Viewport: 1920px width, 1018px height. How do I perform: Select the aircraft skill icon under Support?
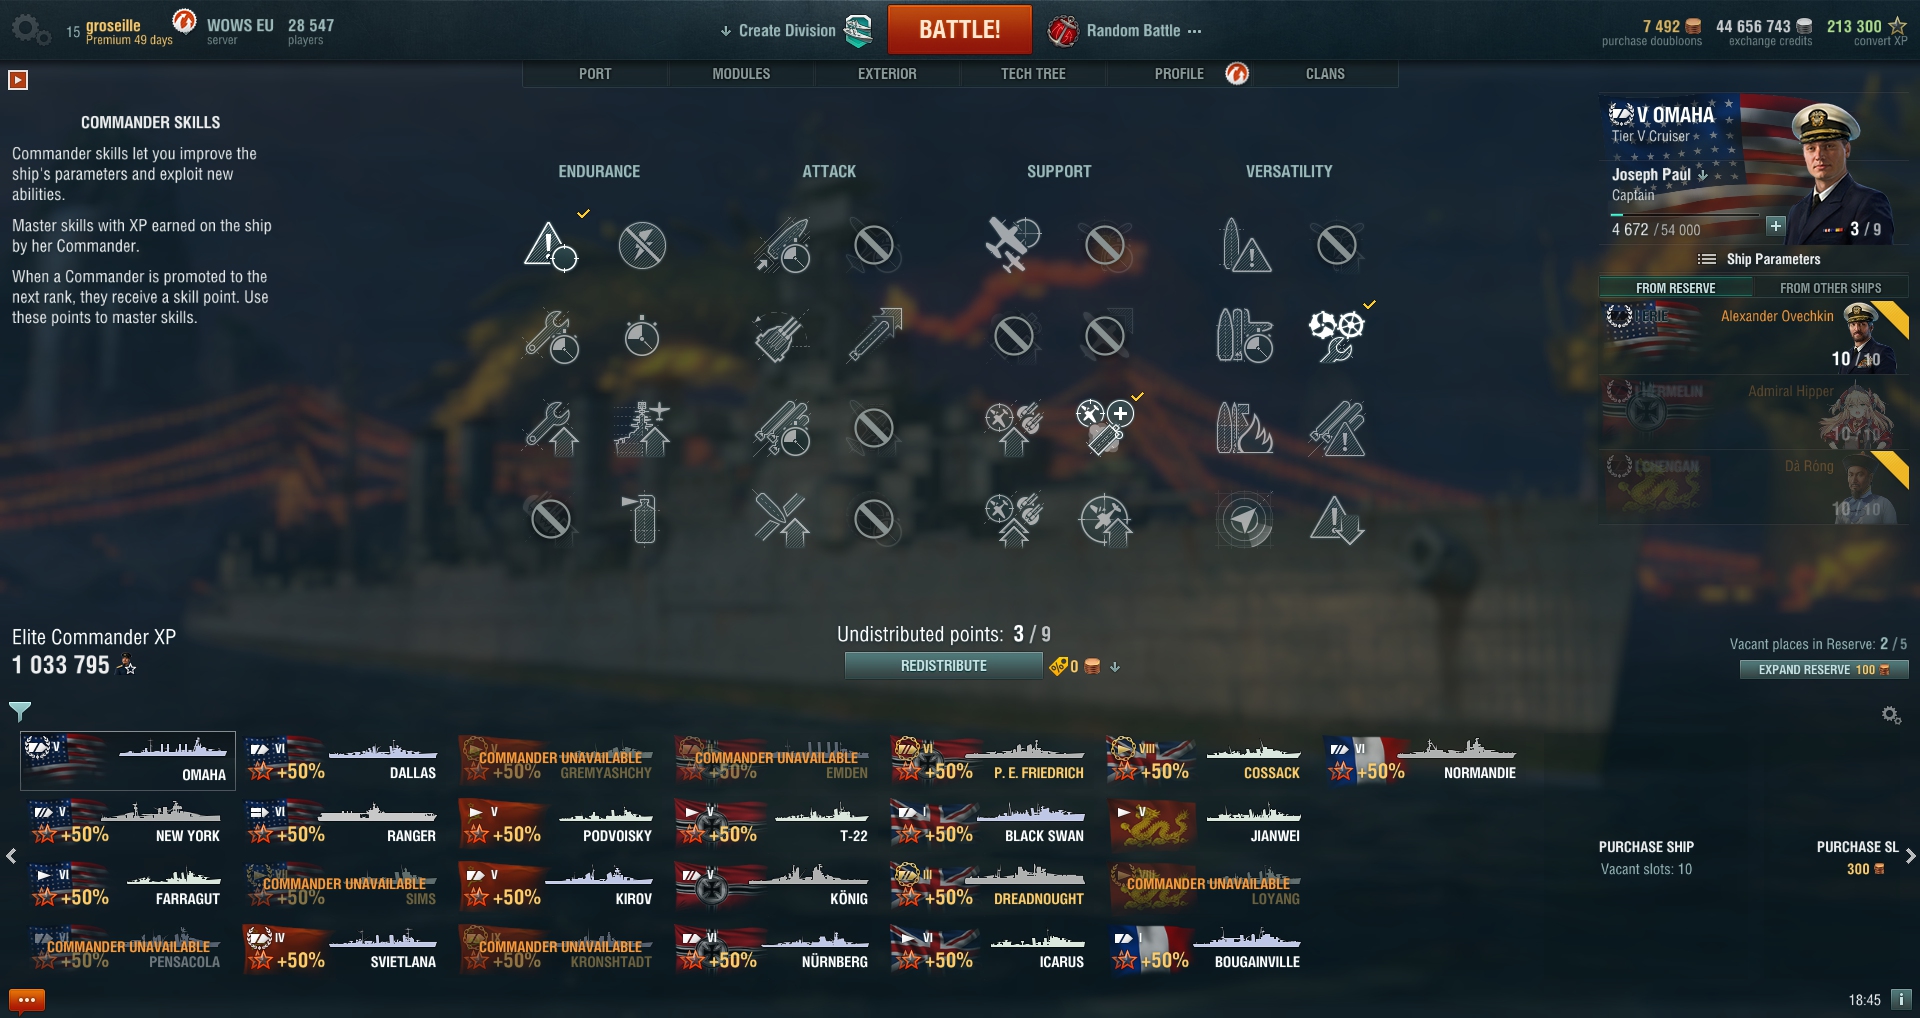point(1013,243)
